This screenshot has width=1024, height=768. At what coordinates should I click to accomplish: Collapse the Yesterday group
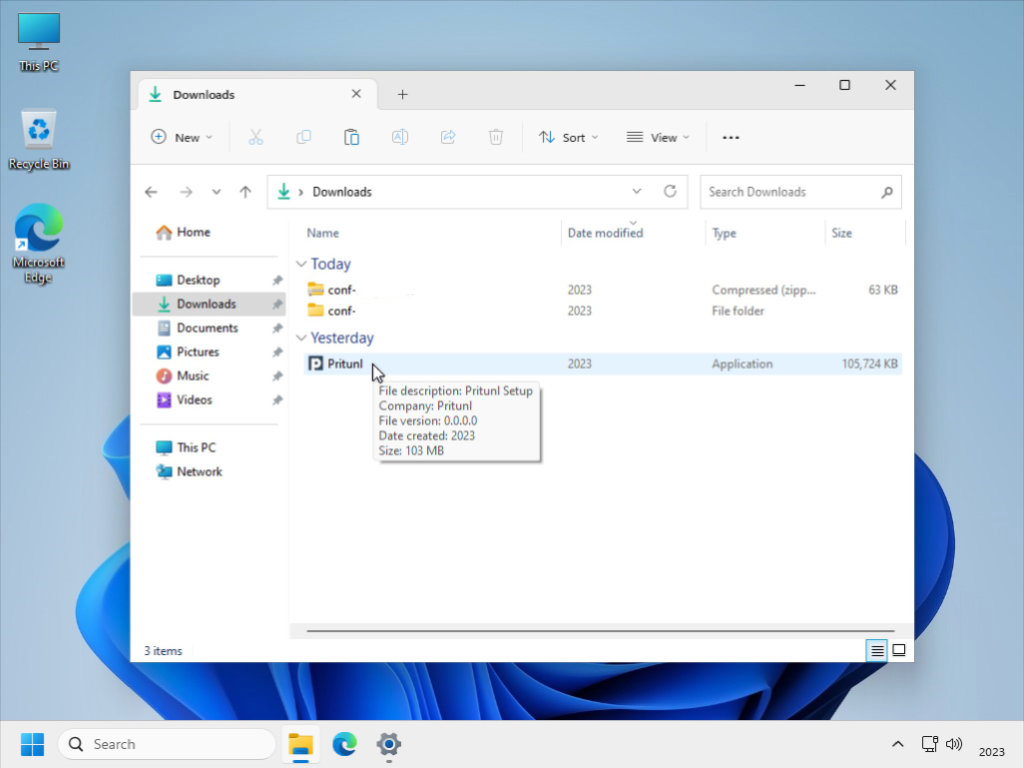301,338
